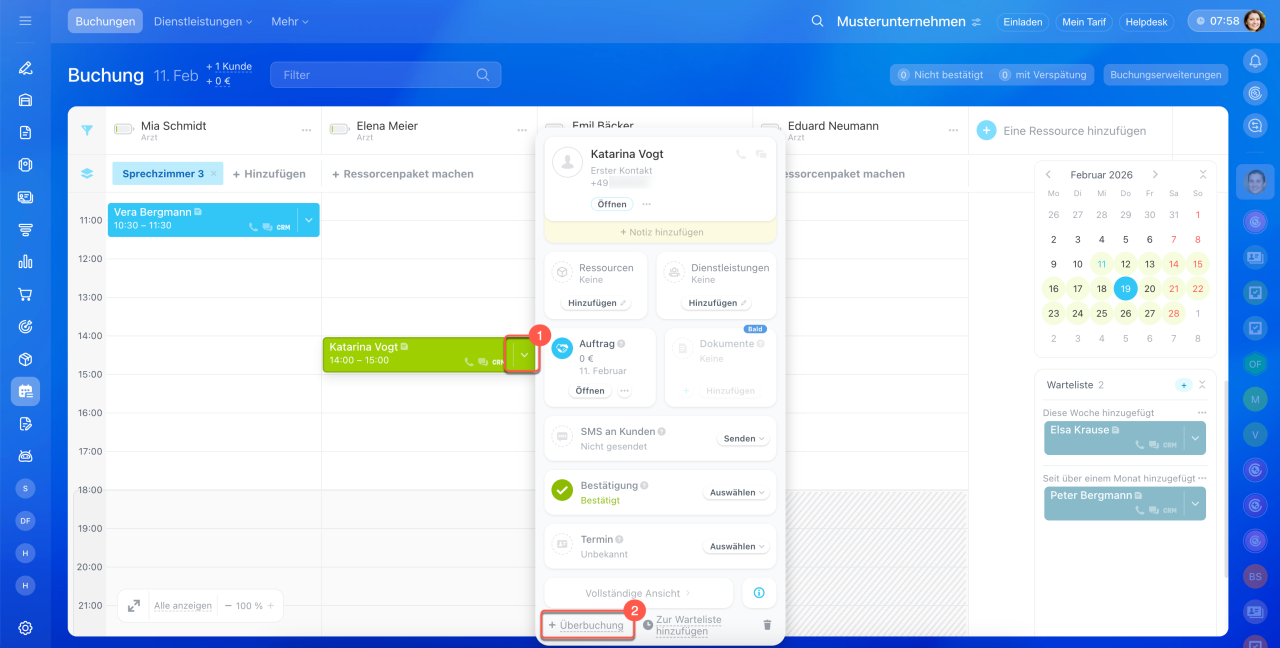Click the phone icon on Katarina Vogt card
The image size is (1280, 648).
click(469, 362)
